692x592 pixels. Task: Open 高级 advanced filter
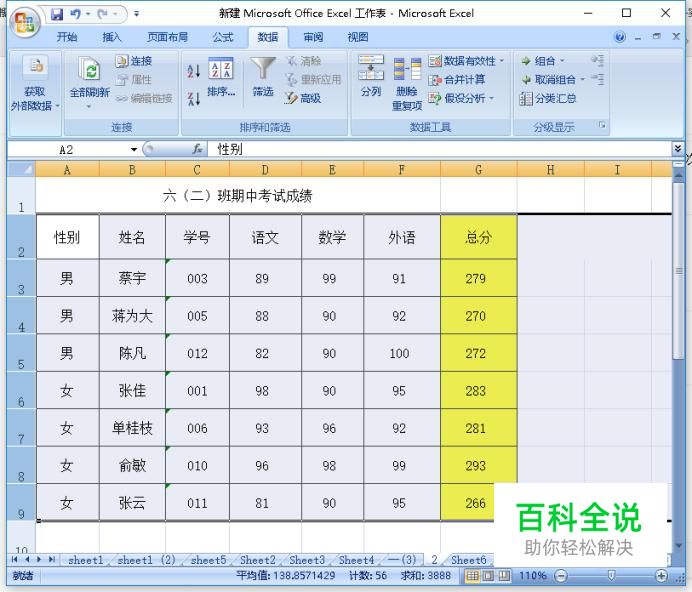[303, 98]
